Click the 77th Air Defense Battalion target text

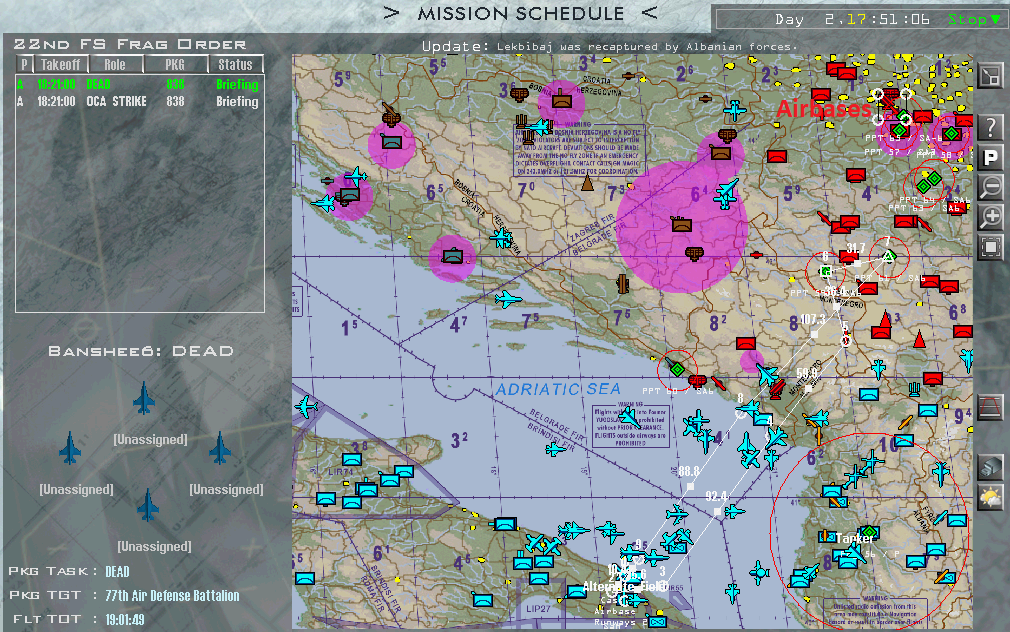pos(173,596)
